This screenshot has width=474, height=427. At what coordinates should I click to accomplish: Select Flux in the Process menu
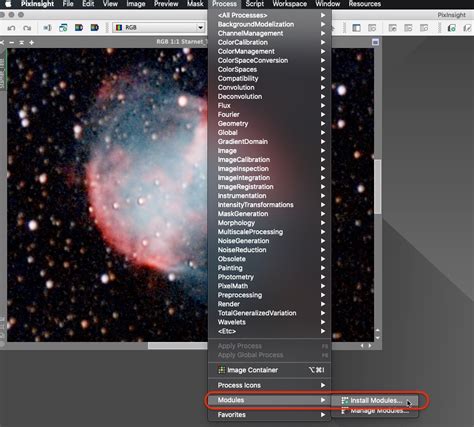(269, 106)
